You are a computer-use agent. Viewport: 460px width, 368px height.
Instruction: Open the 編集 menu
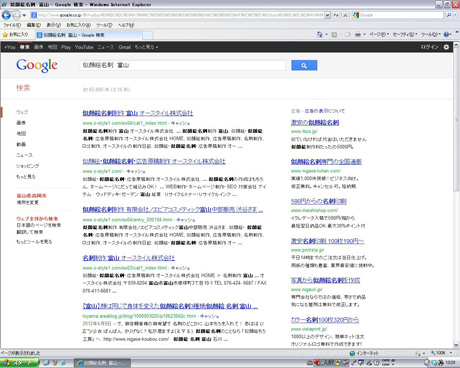34,25
